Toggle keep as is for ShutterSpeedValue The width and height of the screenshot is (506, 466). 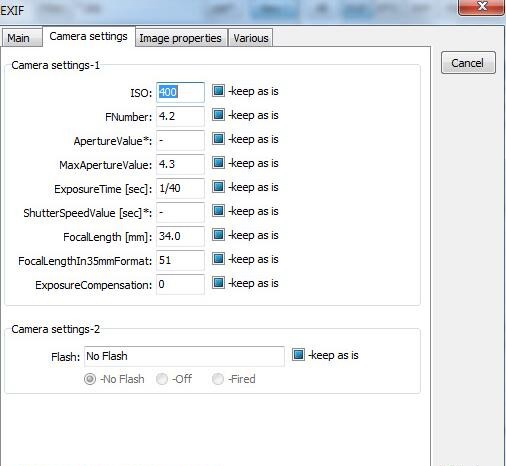[x=218, y=211]
